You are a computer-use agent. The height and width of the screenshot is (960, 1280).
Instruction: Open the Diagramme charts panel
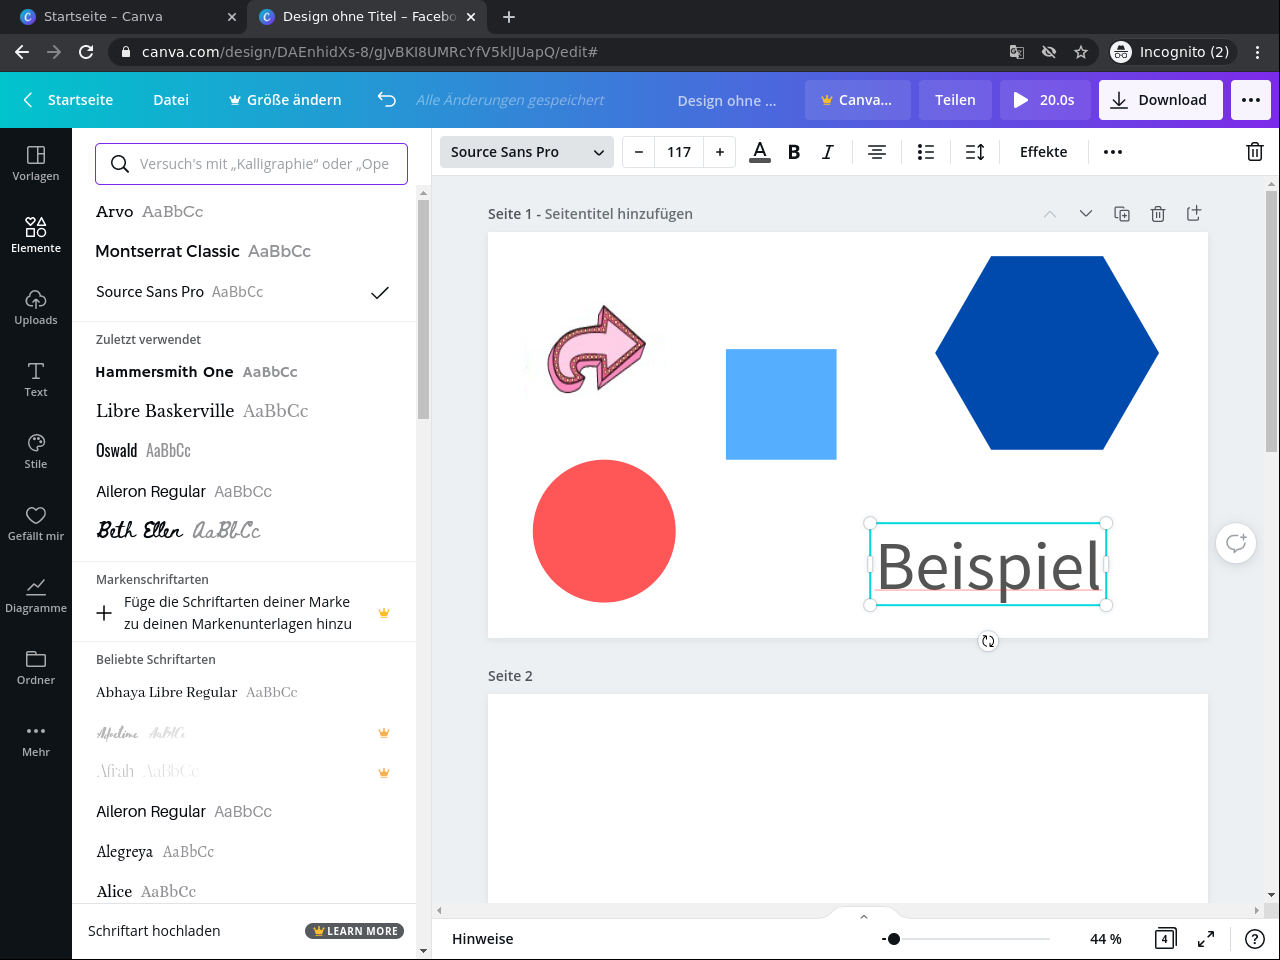click(36, 595)
